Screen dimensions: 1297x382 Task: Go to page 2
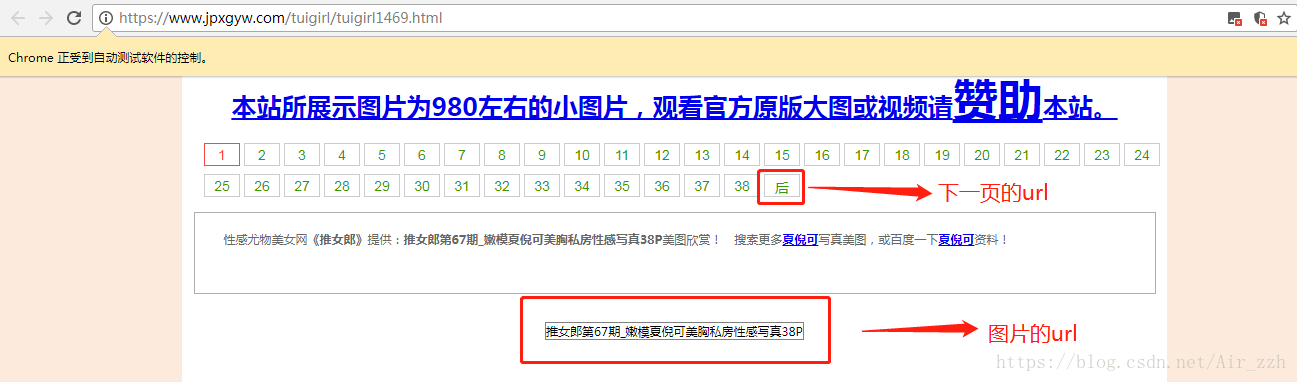(x=262, y=155)
